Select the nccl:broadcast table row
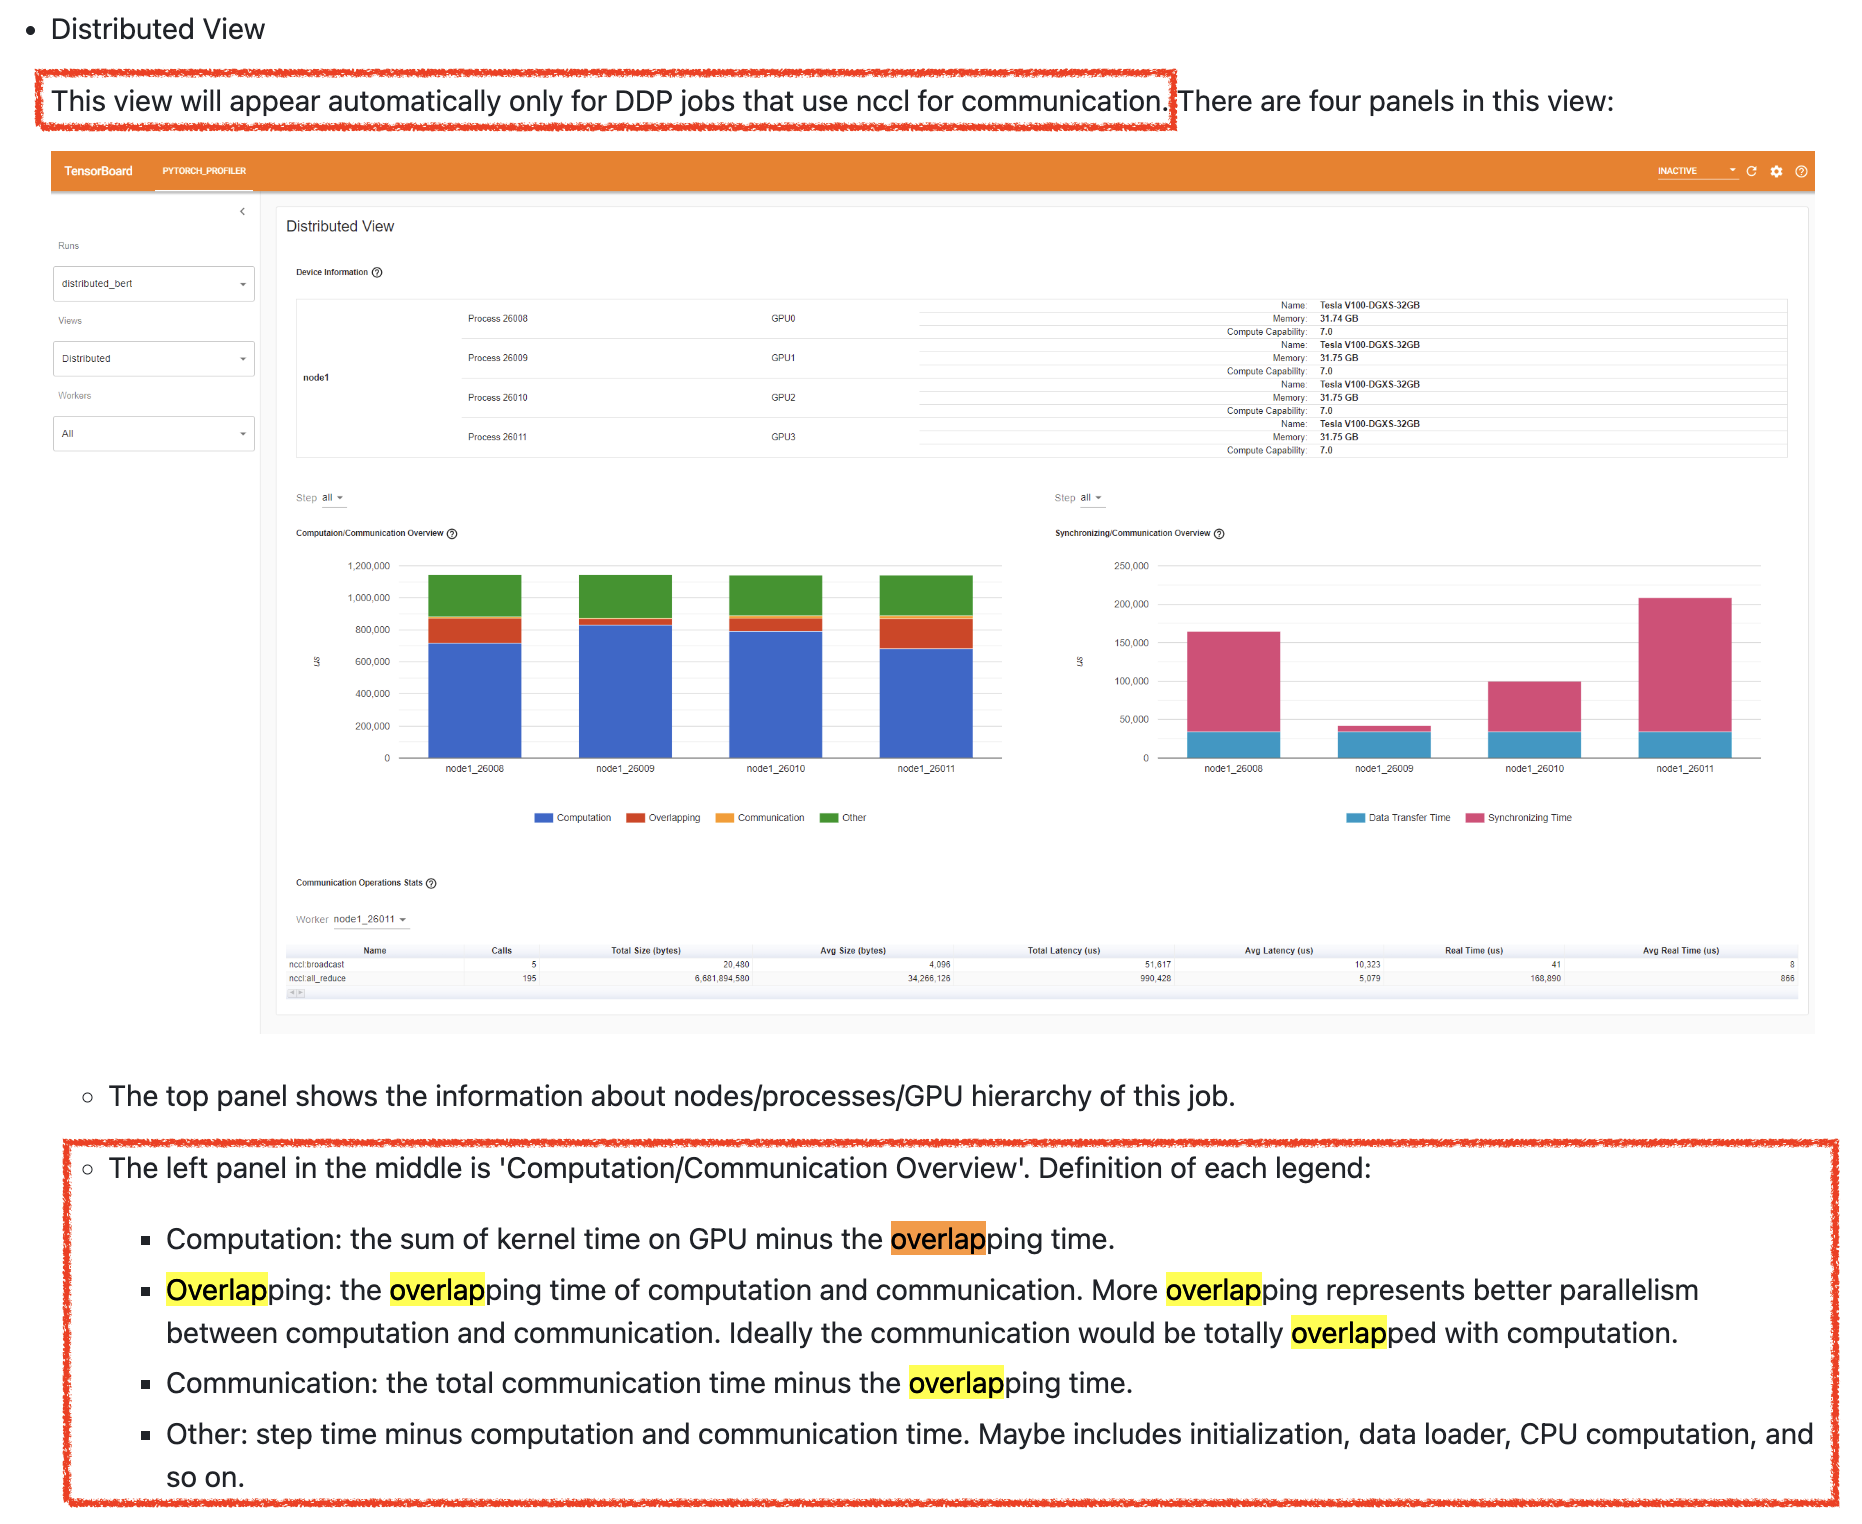The width and height of the screenshot is (1862, 1524). click(1041, 965)
